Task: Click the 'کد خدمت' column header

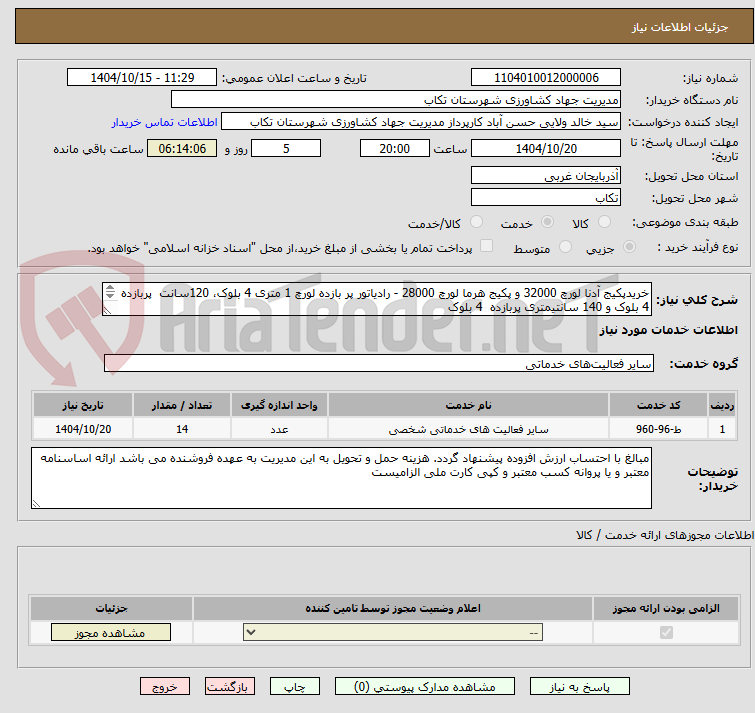Action: click(x=658, y=405)
